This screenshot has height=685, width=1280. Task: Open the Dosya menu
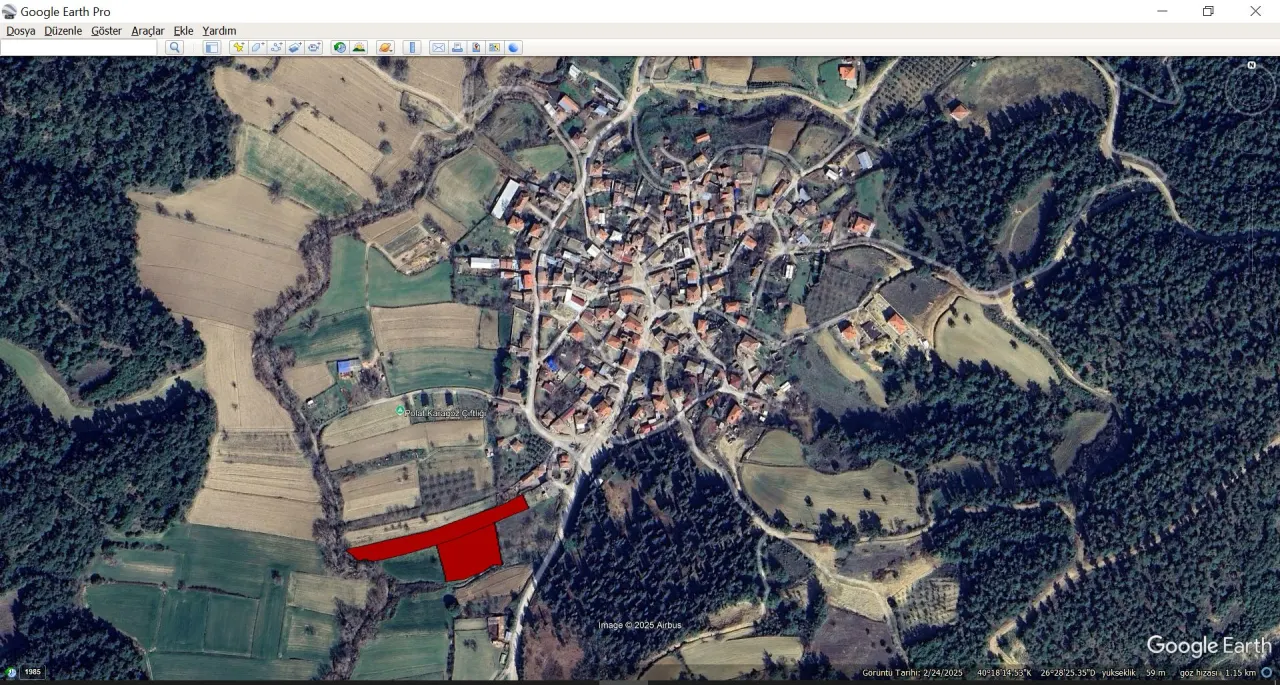coord(21,31)
